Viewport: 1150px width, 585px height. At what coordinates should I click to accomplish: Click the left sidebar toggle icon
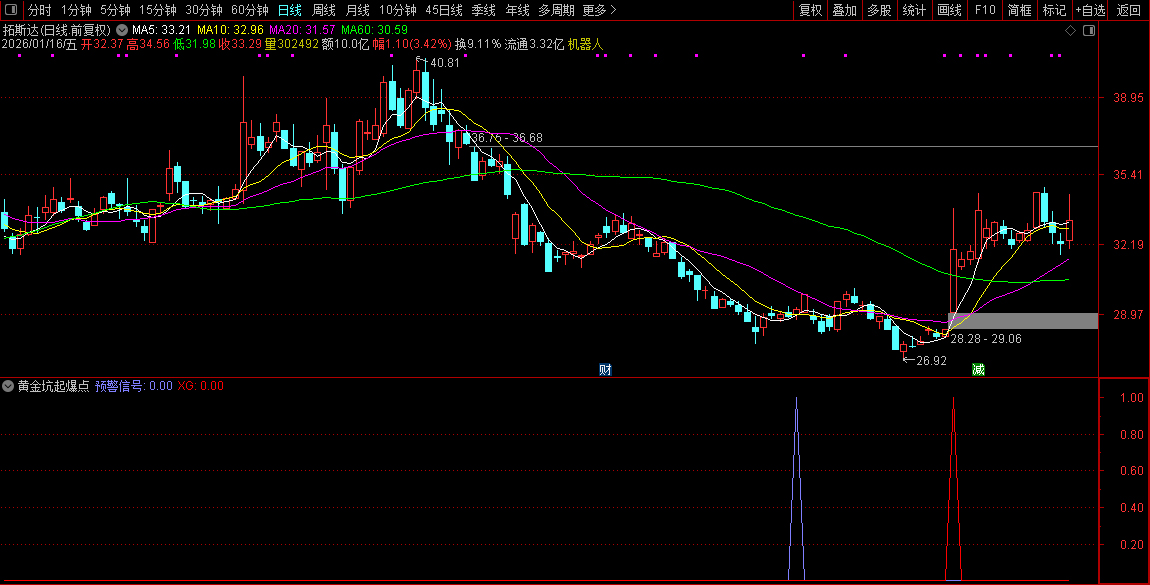pyautogui.click(x=13, y=10)
